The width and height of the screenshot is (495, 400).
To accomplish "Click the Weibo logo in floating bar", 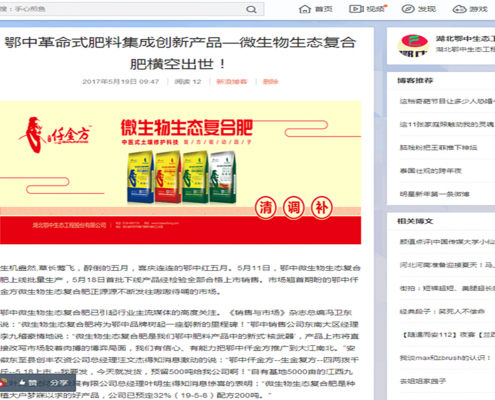I will coord(3,383).
